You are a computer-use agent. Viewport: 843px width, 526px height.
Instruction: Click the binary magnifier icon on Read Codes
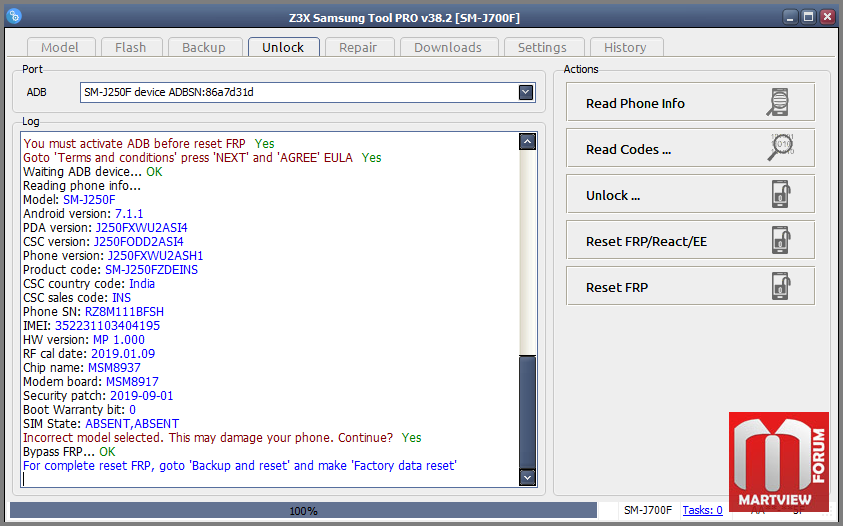780,147
